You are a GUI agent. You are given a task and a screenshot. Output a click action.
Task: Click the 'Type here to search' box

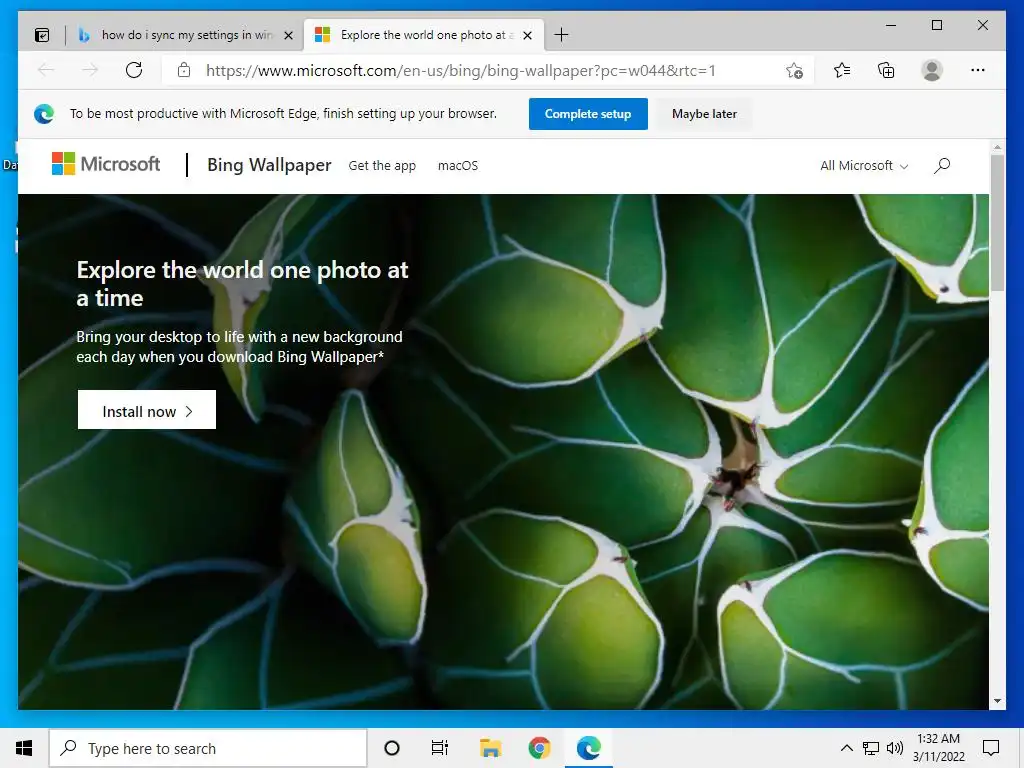[x=208, y=748]
